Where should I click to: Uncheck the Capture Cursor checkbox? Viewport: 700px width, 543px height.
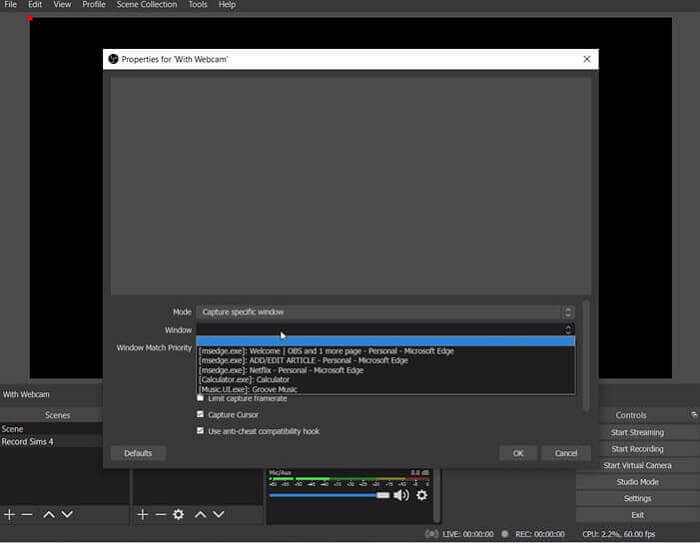[x=201, y=414]
